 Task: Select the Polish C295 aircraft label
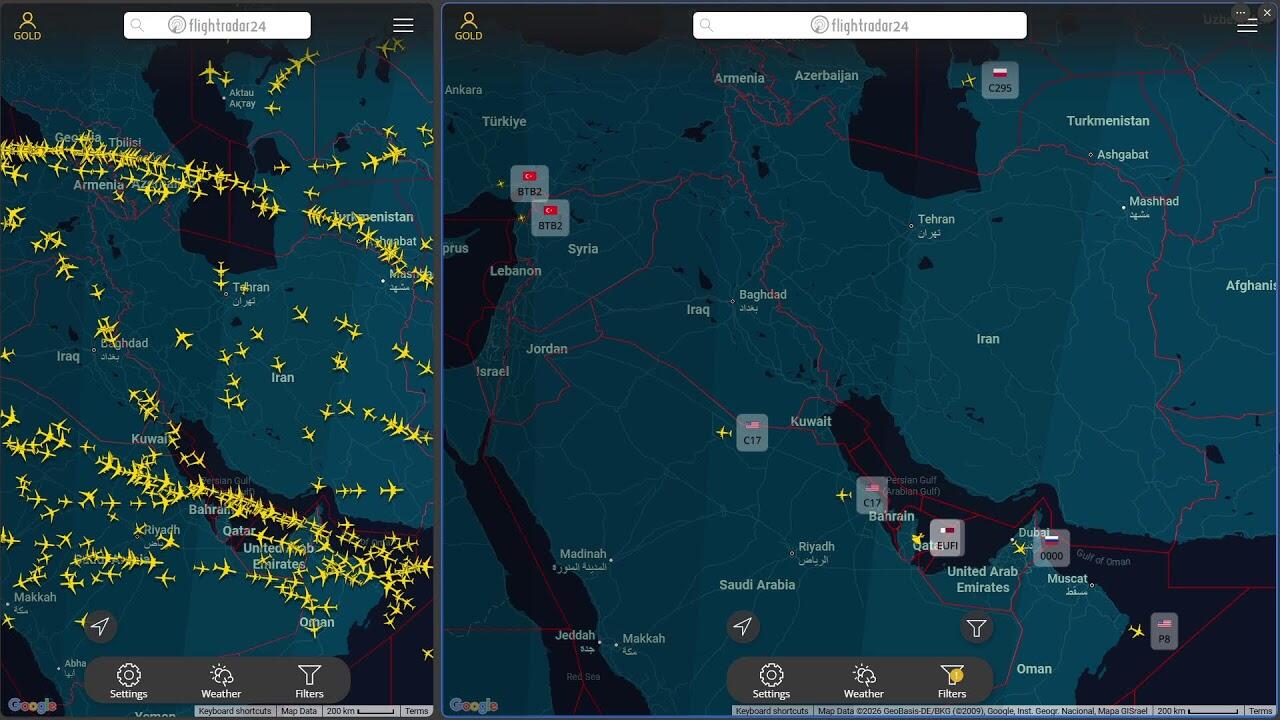point(999,81)
